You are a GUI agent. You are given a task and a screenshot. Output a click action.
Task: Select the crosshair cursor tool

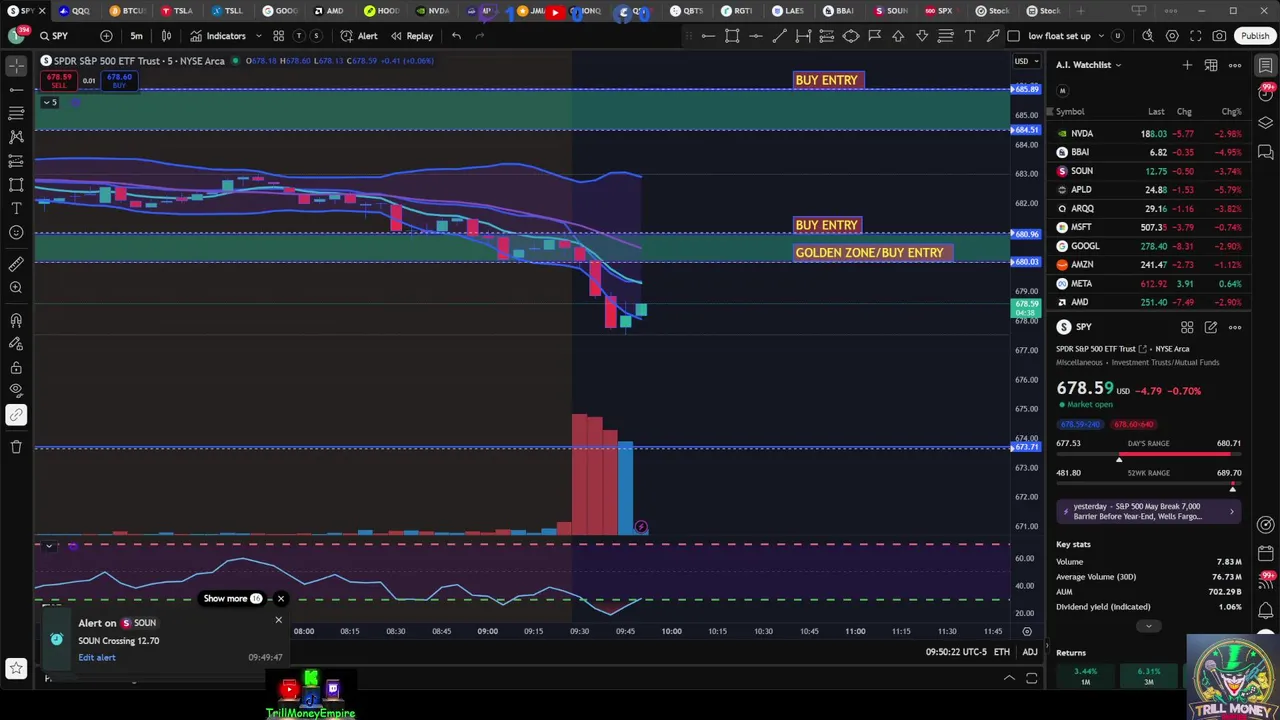[x=16, y=66]
